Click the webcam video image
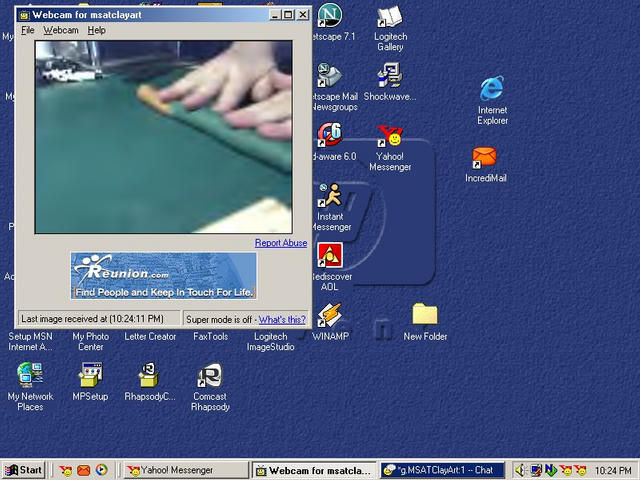This screenshot has height=480, width=640. [163, 137]
